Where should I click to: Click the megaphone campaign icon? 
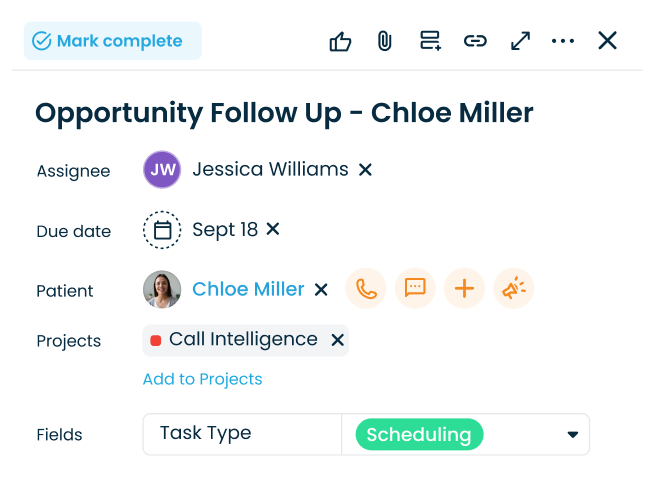tap(514, 289)
